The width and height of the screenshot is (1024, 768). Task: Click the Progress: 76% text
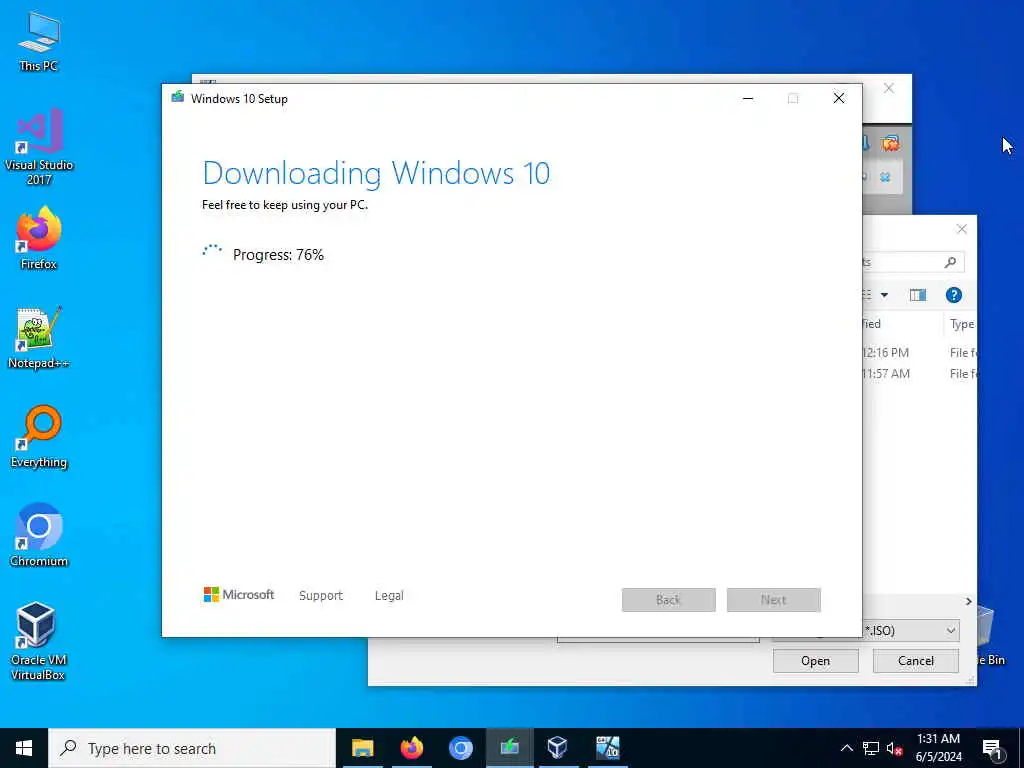(x=278, y=255)
